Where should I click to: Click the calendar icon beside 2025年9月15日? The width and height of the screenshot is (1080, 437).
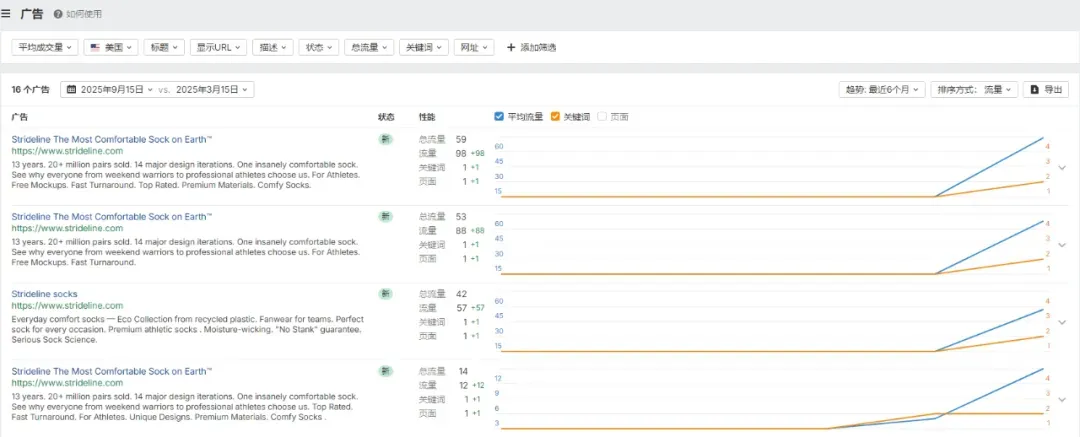click(72, 90)
